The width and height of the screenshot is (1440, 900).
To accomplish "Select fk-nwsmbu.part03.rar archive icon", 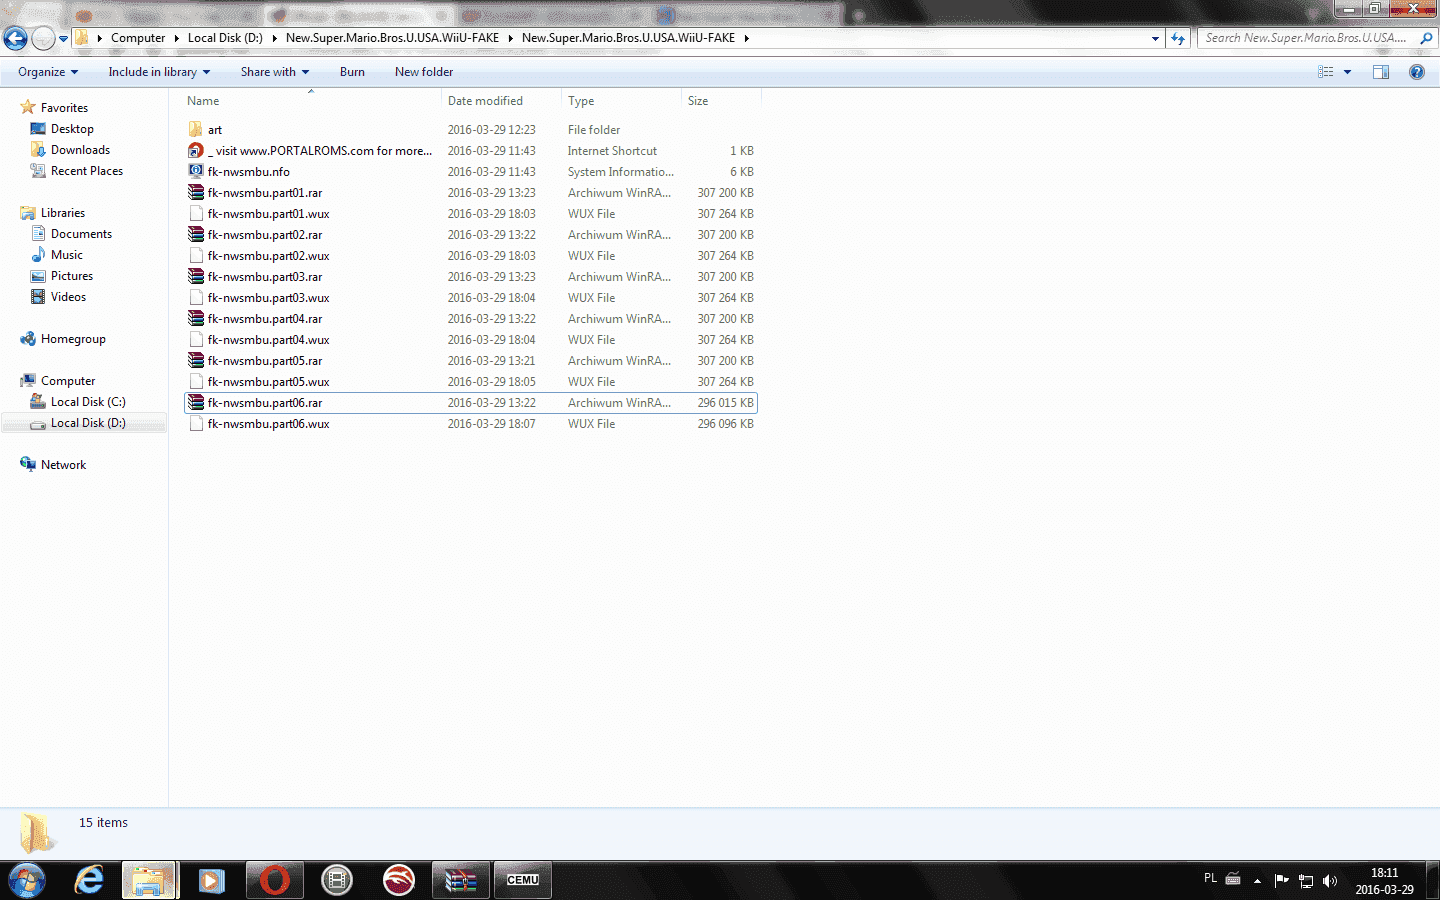I will [x=196, y=277].
